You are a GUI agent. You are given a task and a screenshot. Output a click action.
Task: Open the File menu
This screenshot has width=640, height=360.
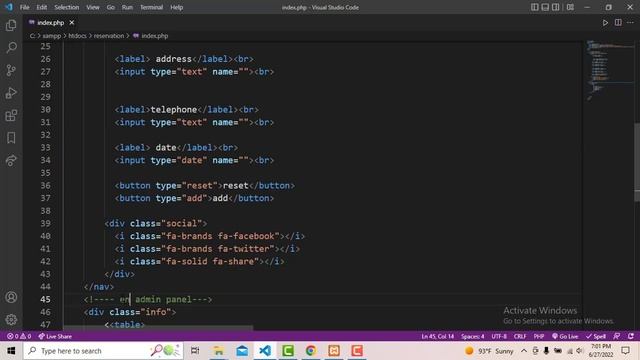24,7
